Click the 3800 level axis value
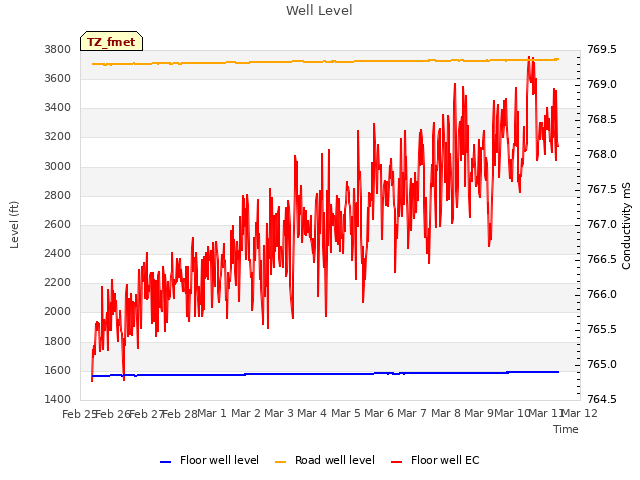 [58, 49]
